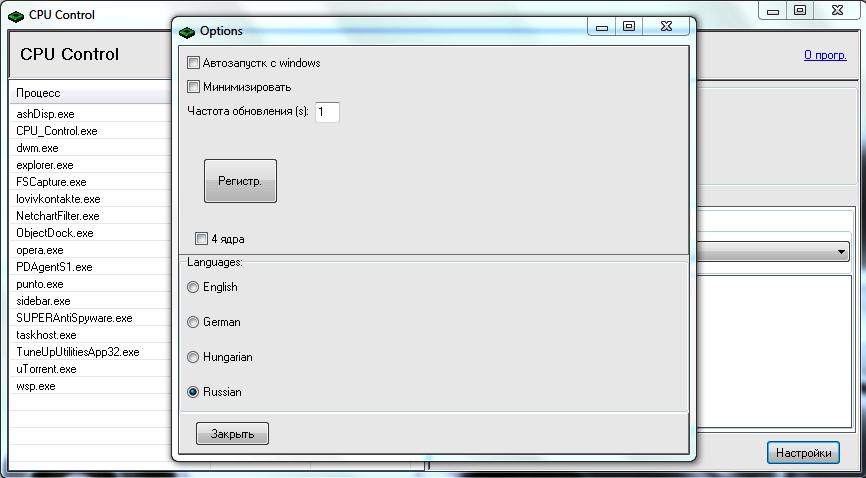The width and height of the screenshot is (866, 478).
Task: Select English language radio button
Action: click(193, 287)
